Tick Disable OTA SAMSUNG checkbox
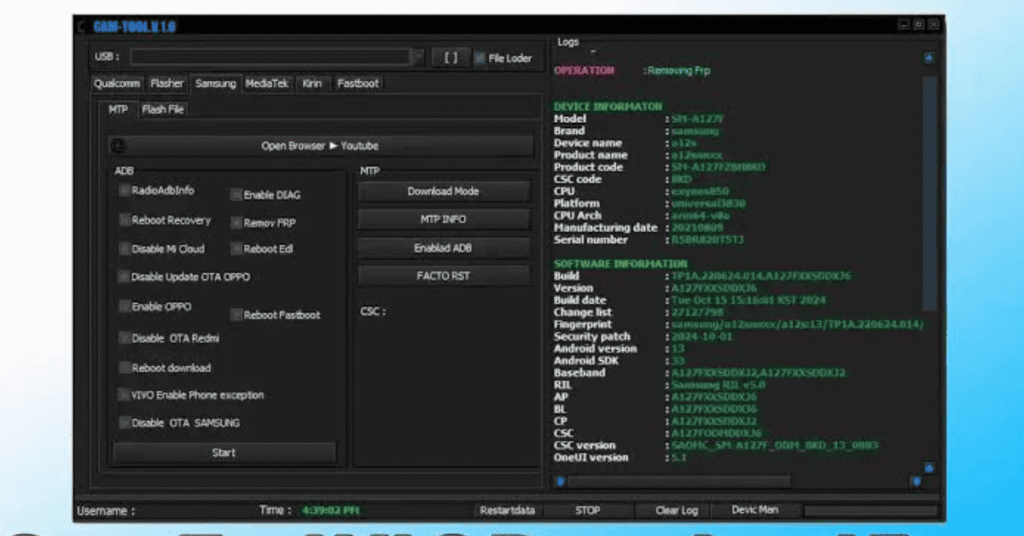The width and height of the screenshot is (1024, 536). (124, 422)
